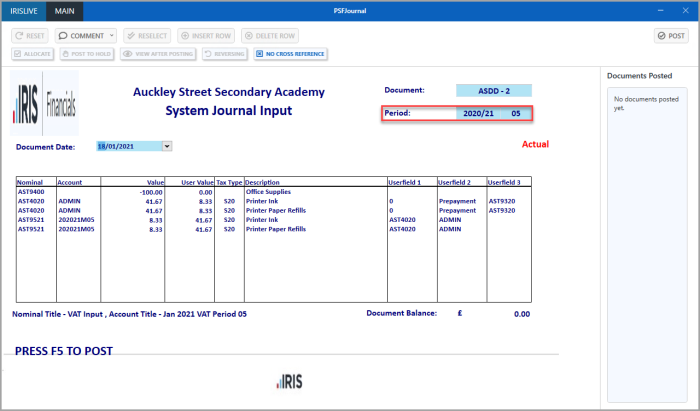Viewport: 700px width, 411px height.
Task: Click POST TO HOLD button
Action: [x=87, y=54]
